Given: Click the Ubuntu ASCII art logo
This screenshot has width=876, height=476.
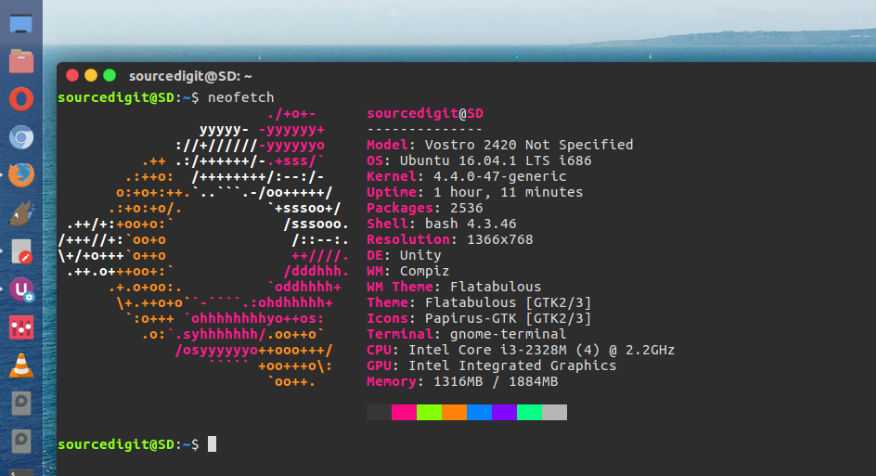Looking at the screenshot, I should click(x=204, y=248).
